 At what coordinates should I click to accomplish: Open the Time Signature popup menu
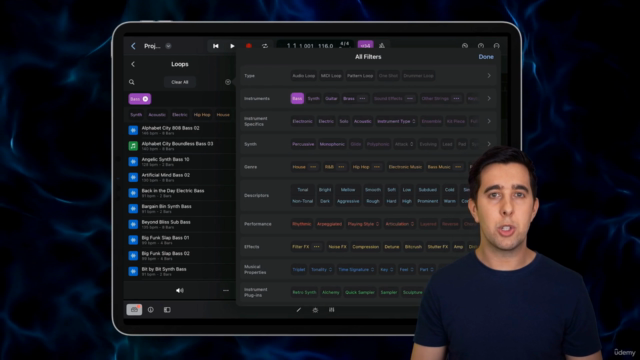coord(356,269)
